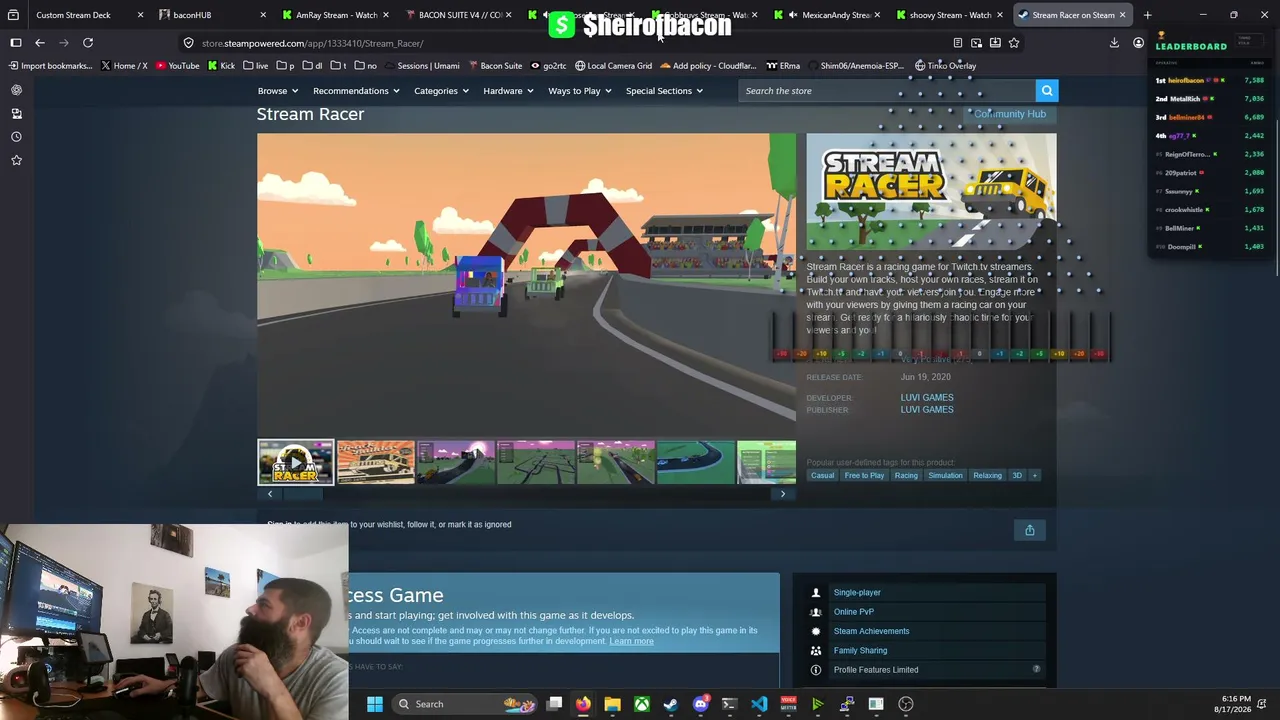Expand the Ways to Play dropdown
This screenshot has height=720, width=1280.
click(x=579, y=91)
